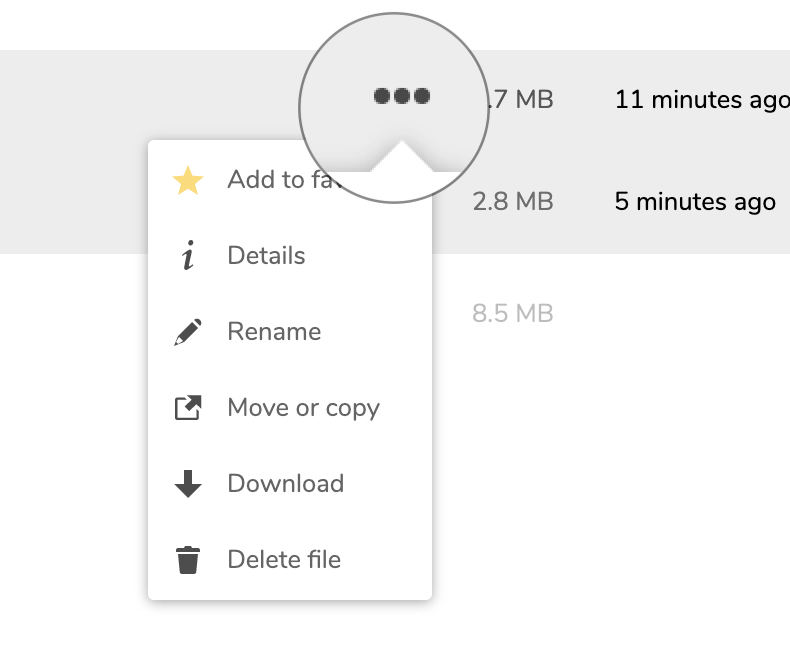The height and width of the screenshot is (646, 790).
Task: Choose the 'Move or copy' menu entry
Action: coord(303,408)
